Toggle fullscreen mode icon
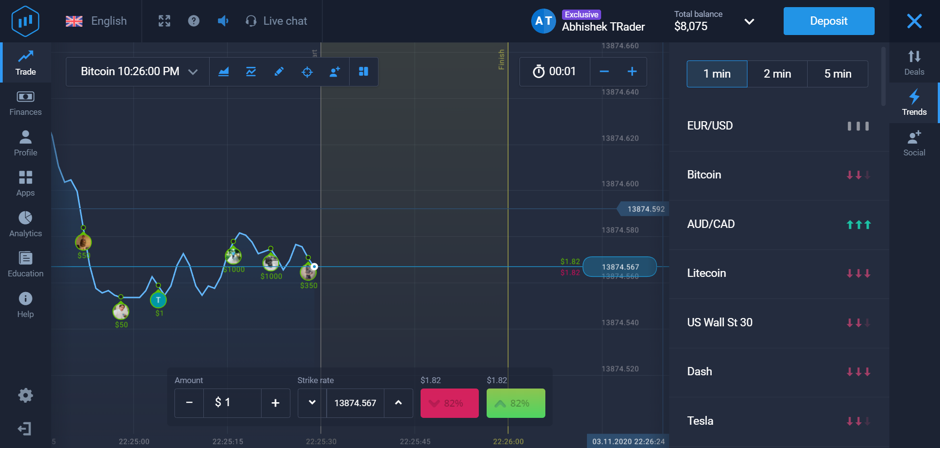Viewport: 941px width, 449px height. [164, 21]
